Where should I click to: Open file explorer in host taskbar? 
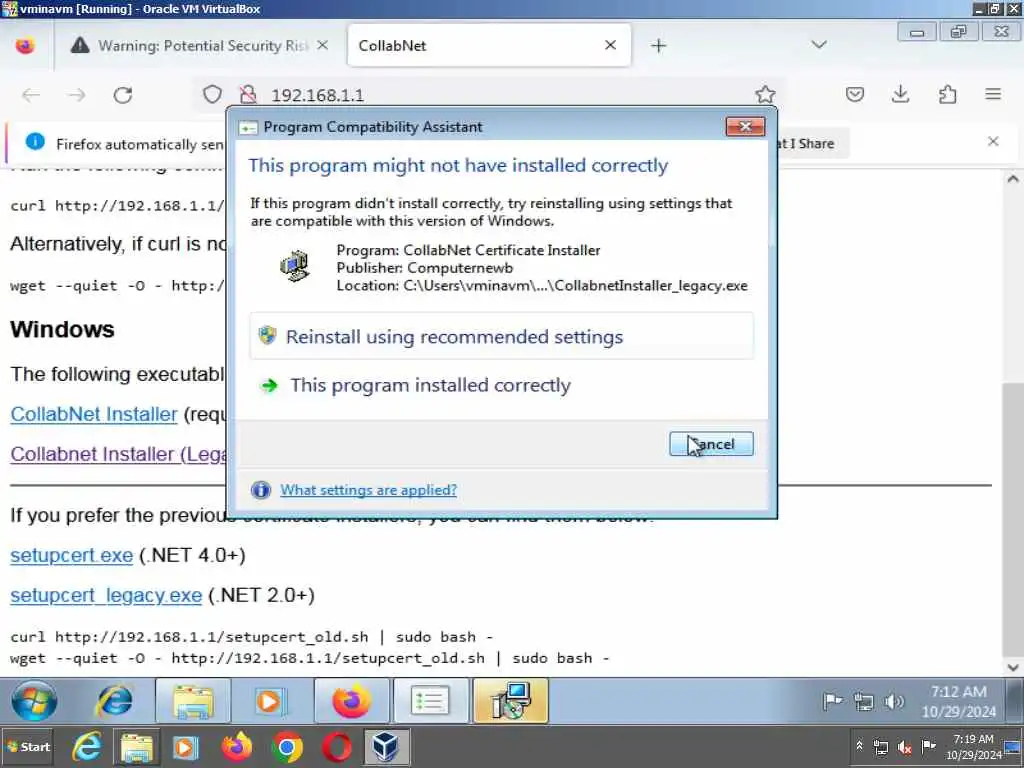[x=136, y=747]
